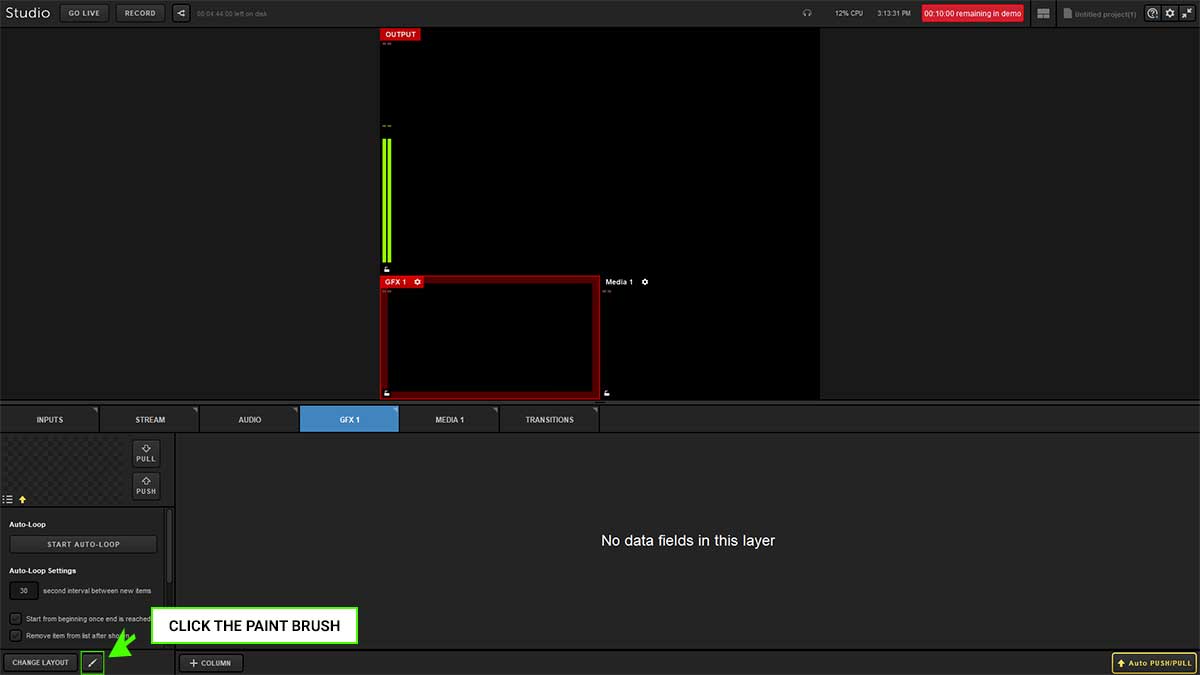
Task: Click the 3:13:31 PM clock
Action: pyautogui.click(x=894, y=14)
